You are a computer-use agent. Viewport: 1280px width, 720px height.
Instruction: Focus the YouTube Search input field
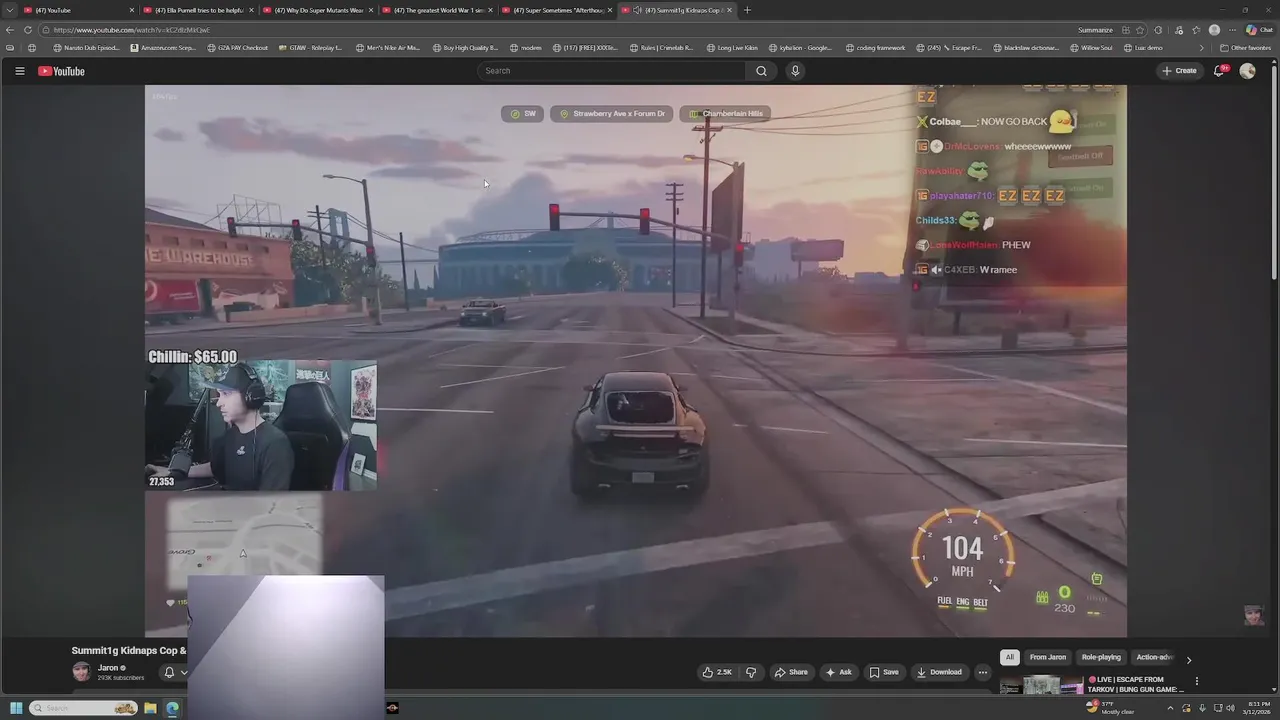[x=612, y=71]
